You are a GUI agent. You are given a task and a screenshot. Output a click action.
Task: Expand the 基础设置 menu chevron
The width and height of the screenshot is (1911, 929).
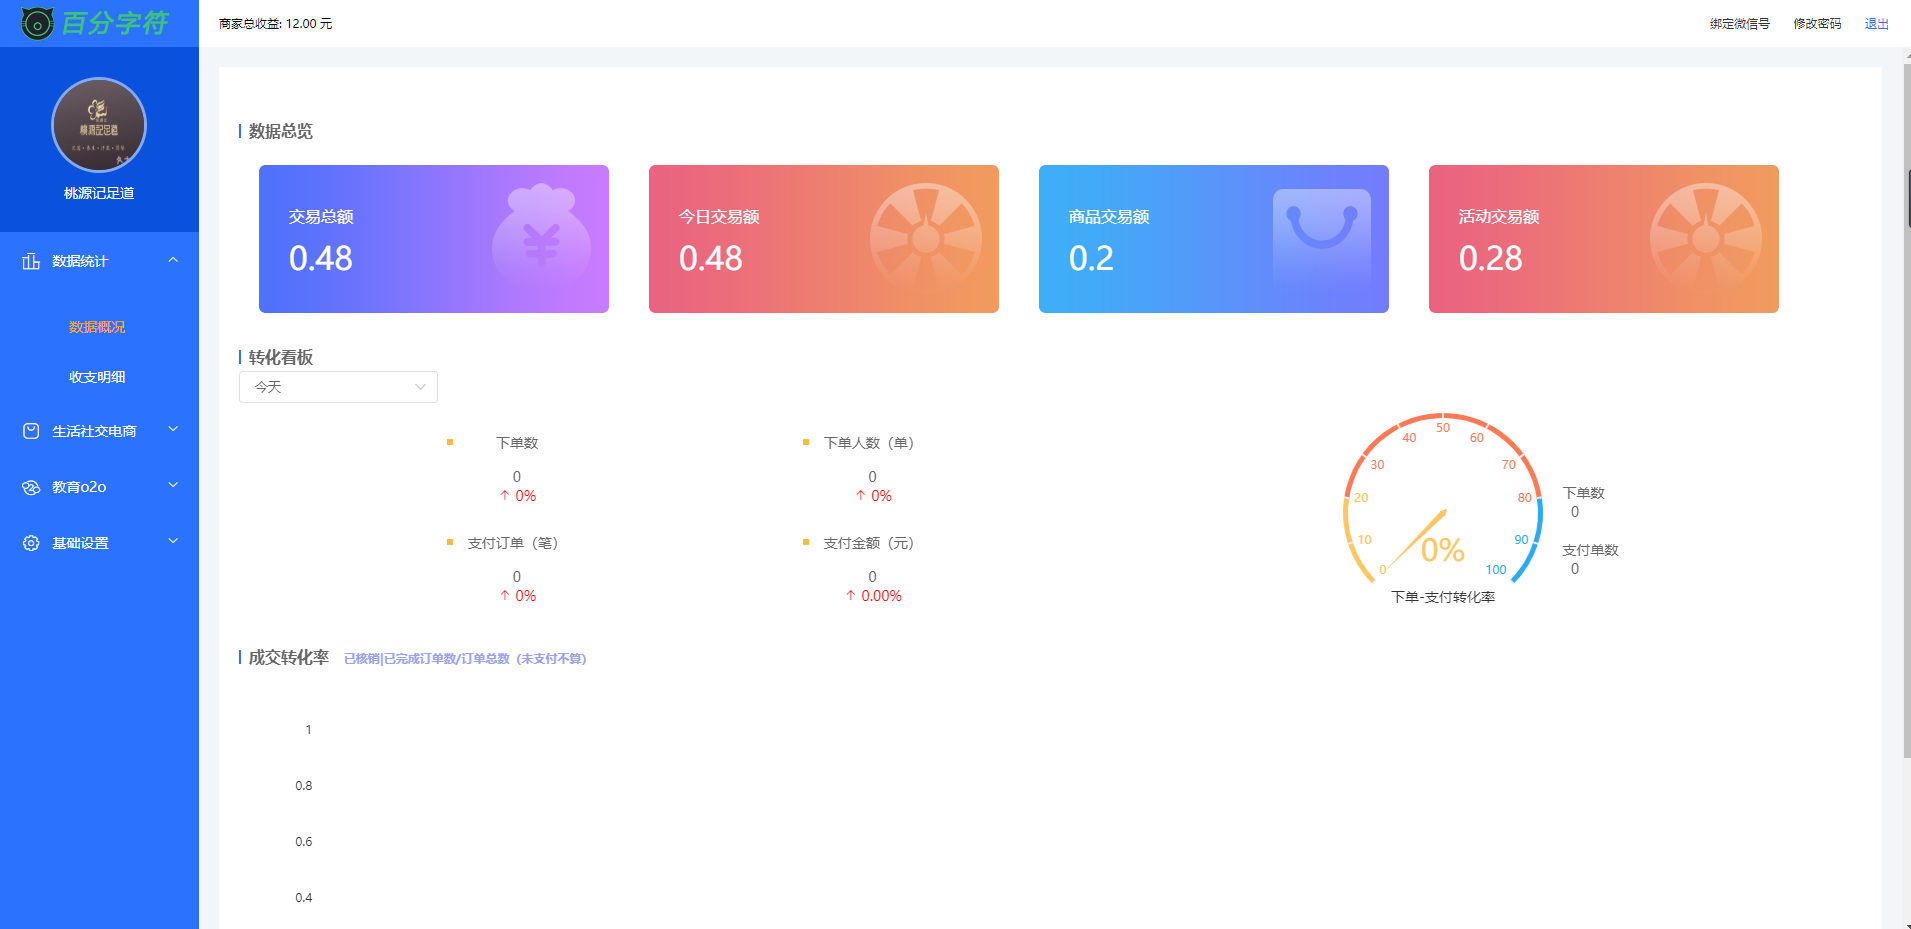click(x=173, y=542)
